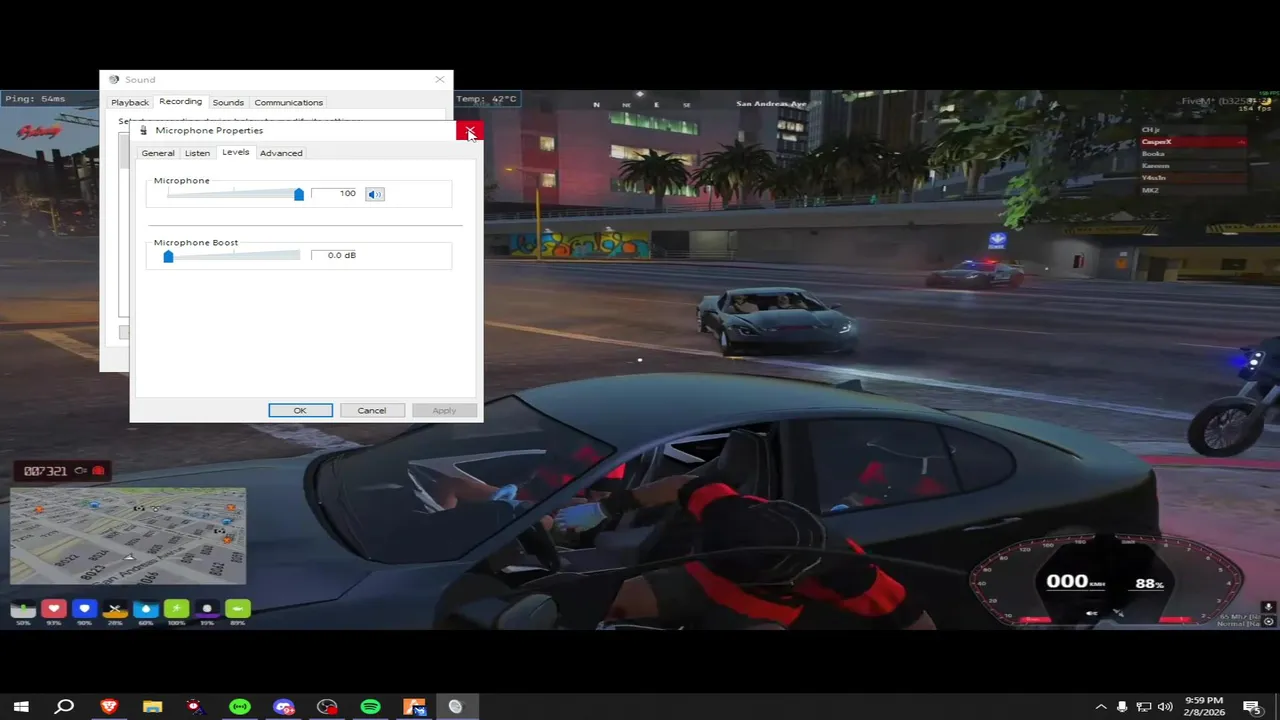Open the Playback tab in the Sound window

pos(130,102)
